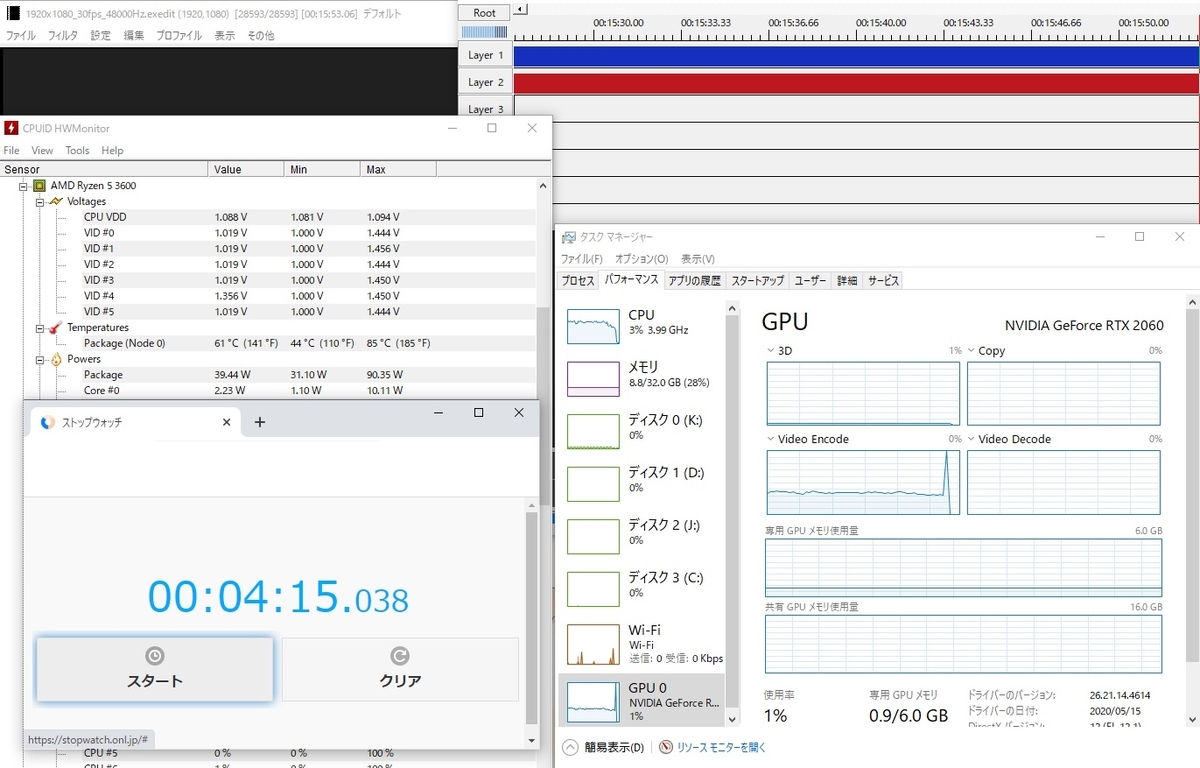1200x768 pixels.
Task: Click the Layer 3 header button
Action: pos(486,108)
